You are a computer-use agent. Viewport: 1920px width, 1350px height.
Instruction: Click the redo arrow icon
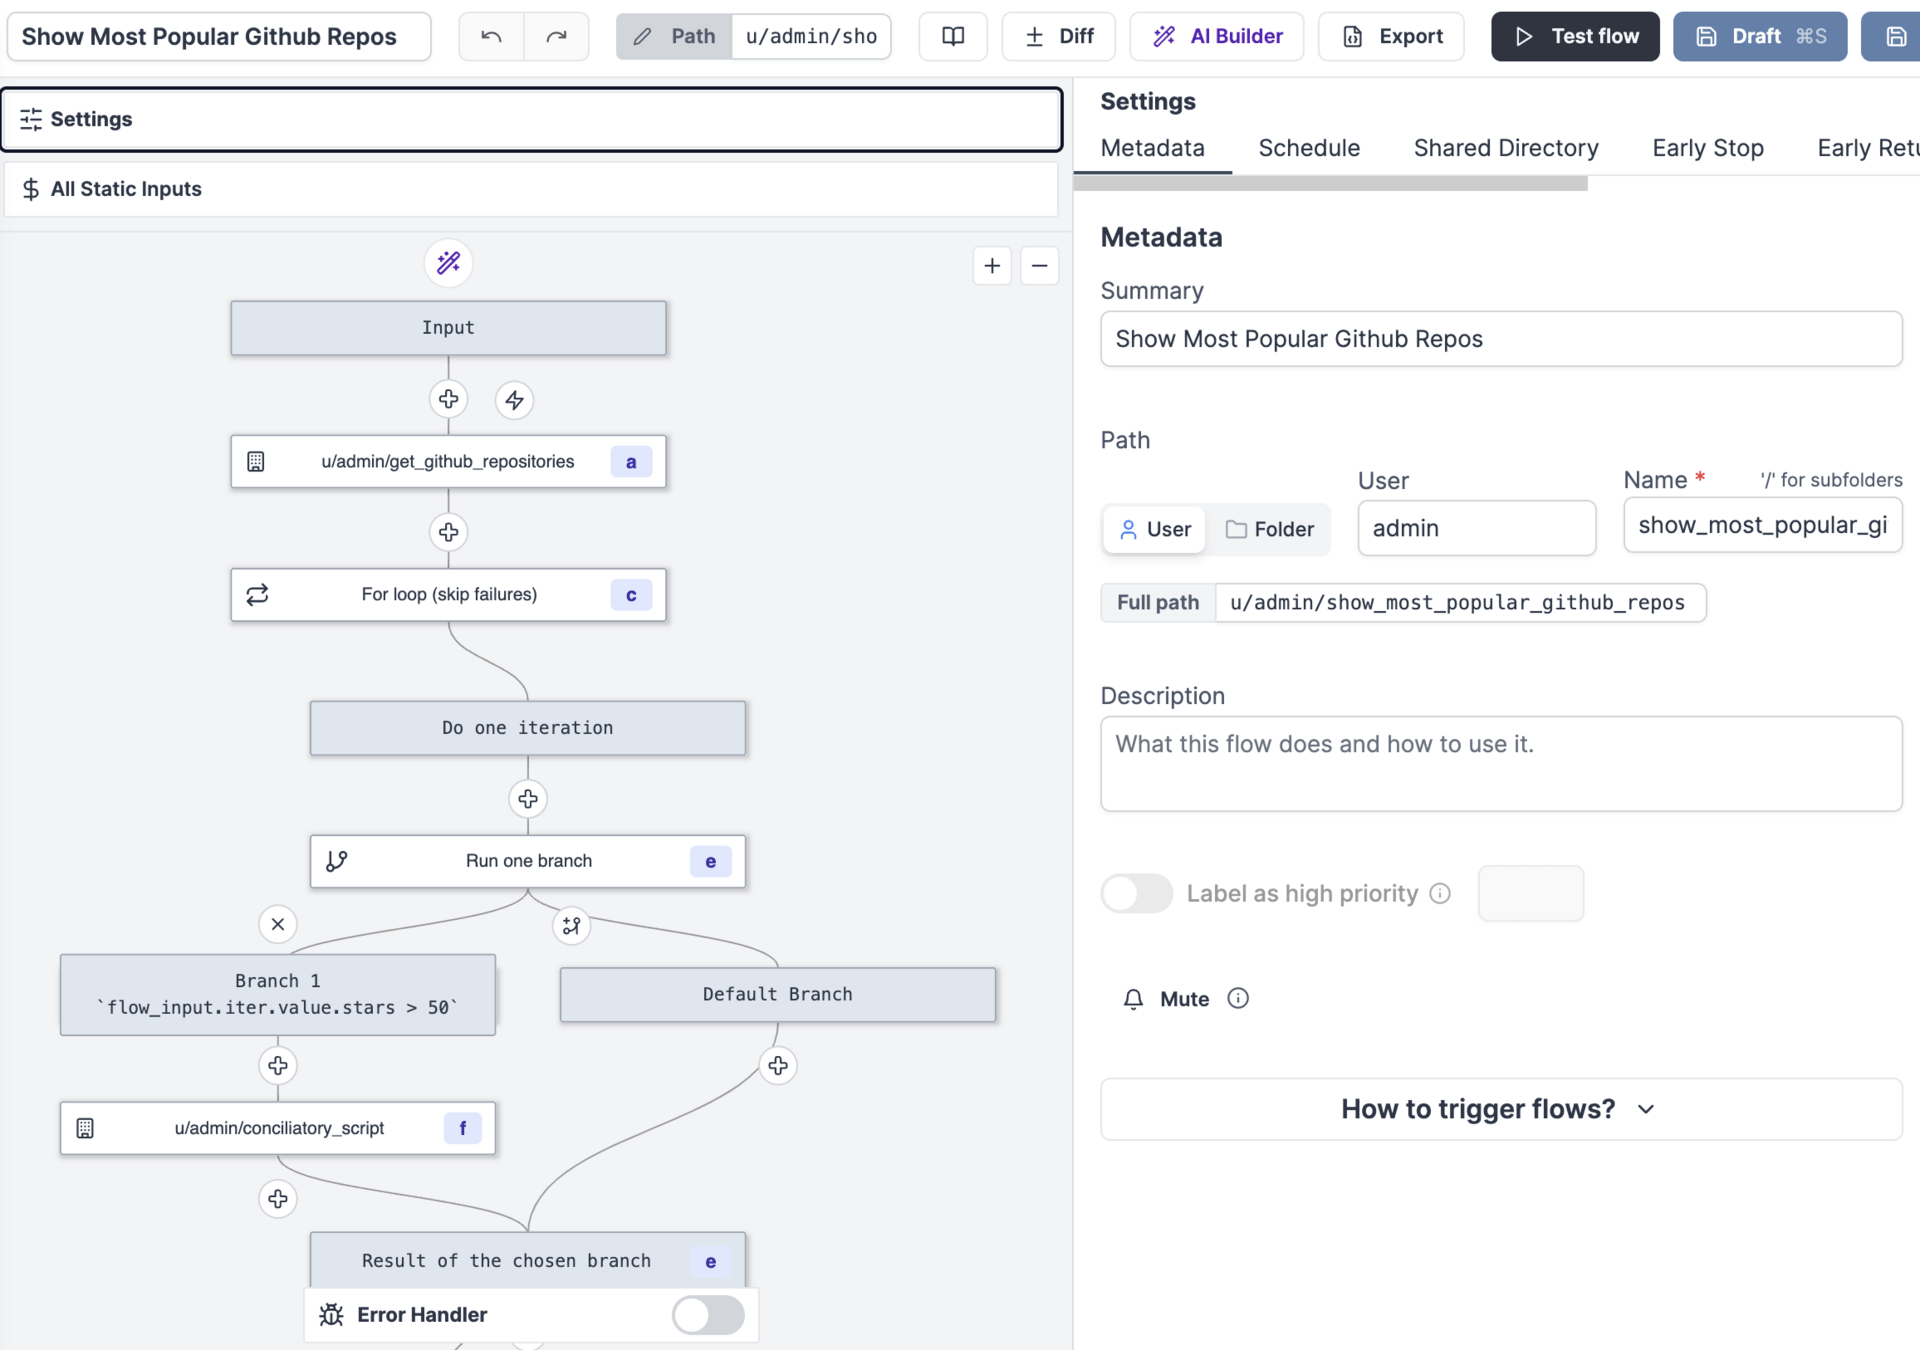[x=556, y=37]
